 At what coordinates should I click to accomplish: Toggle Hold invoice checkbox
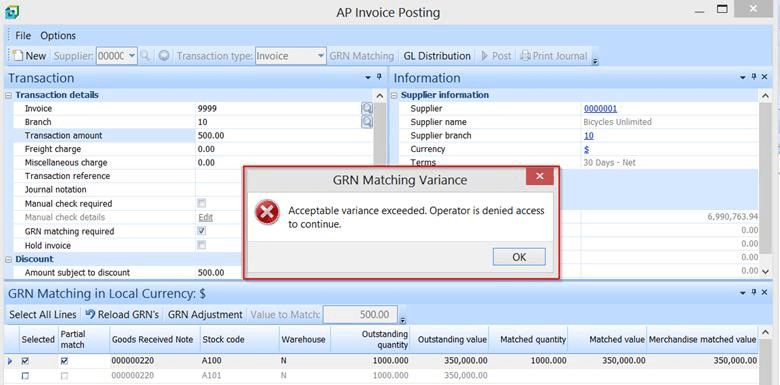201,245
